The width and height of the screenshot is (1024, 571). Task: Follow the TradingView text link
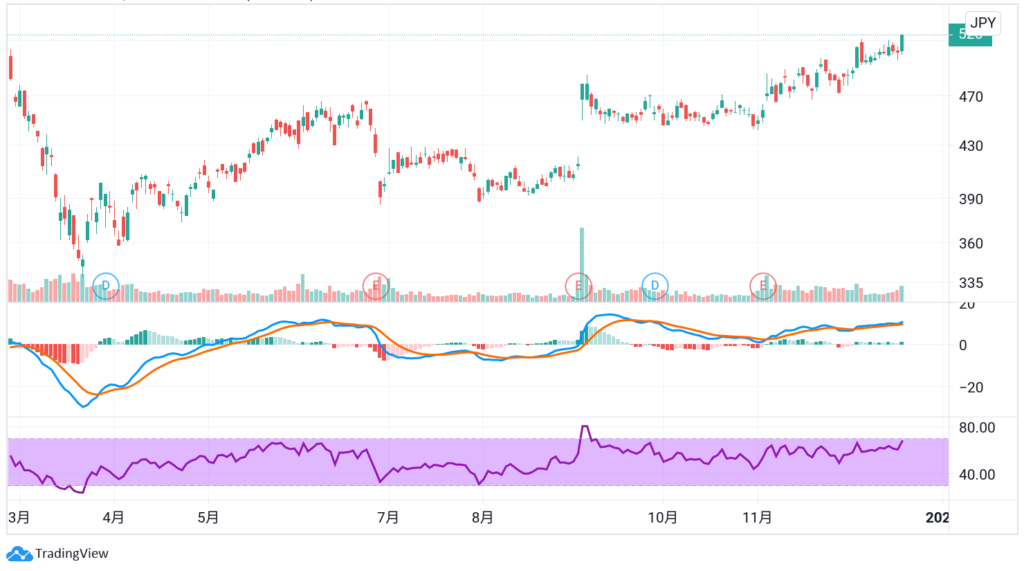(72, 553)
